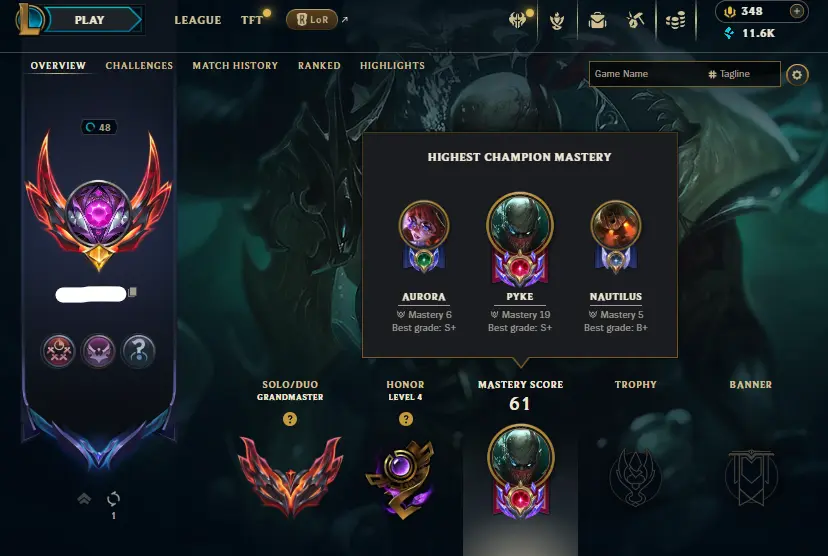Click the PLAY button

(x=90, y=20)
